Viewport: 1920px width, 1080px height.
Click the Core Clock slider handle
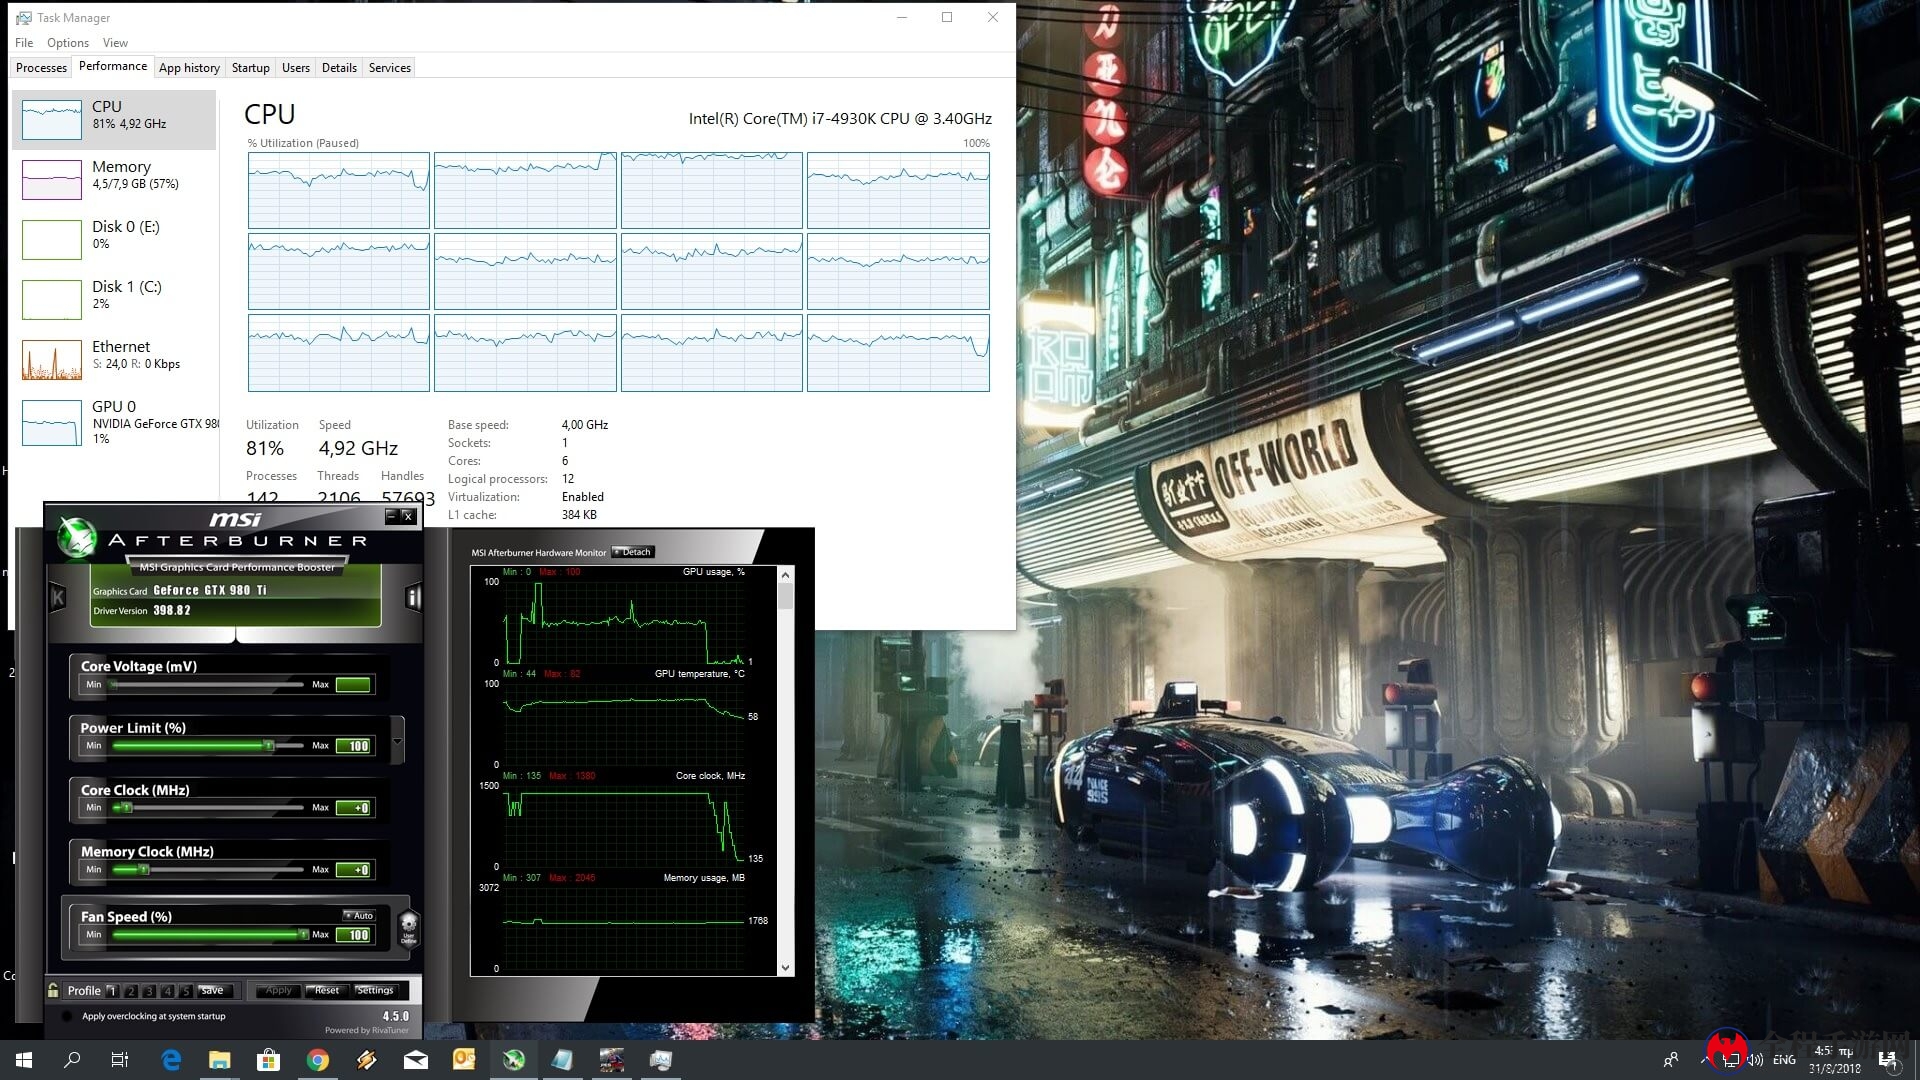point(126,807)
